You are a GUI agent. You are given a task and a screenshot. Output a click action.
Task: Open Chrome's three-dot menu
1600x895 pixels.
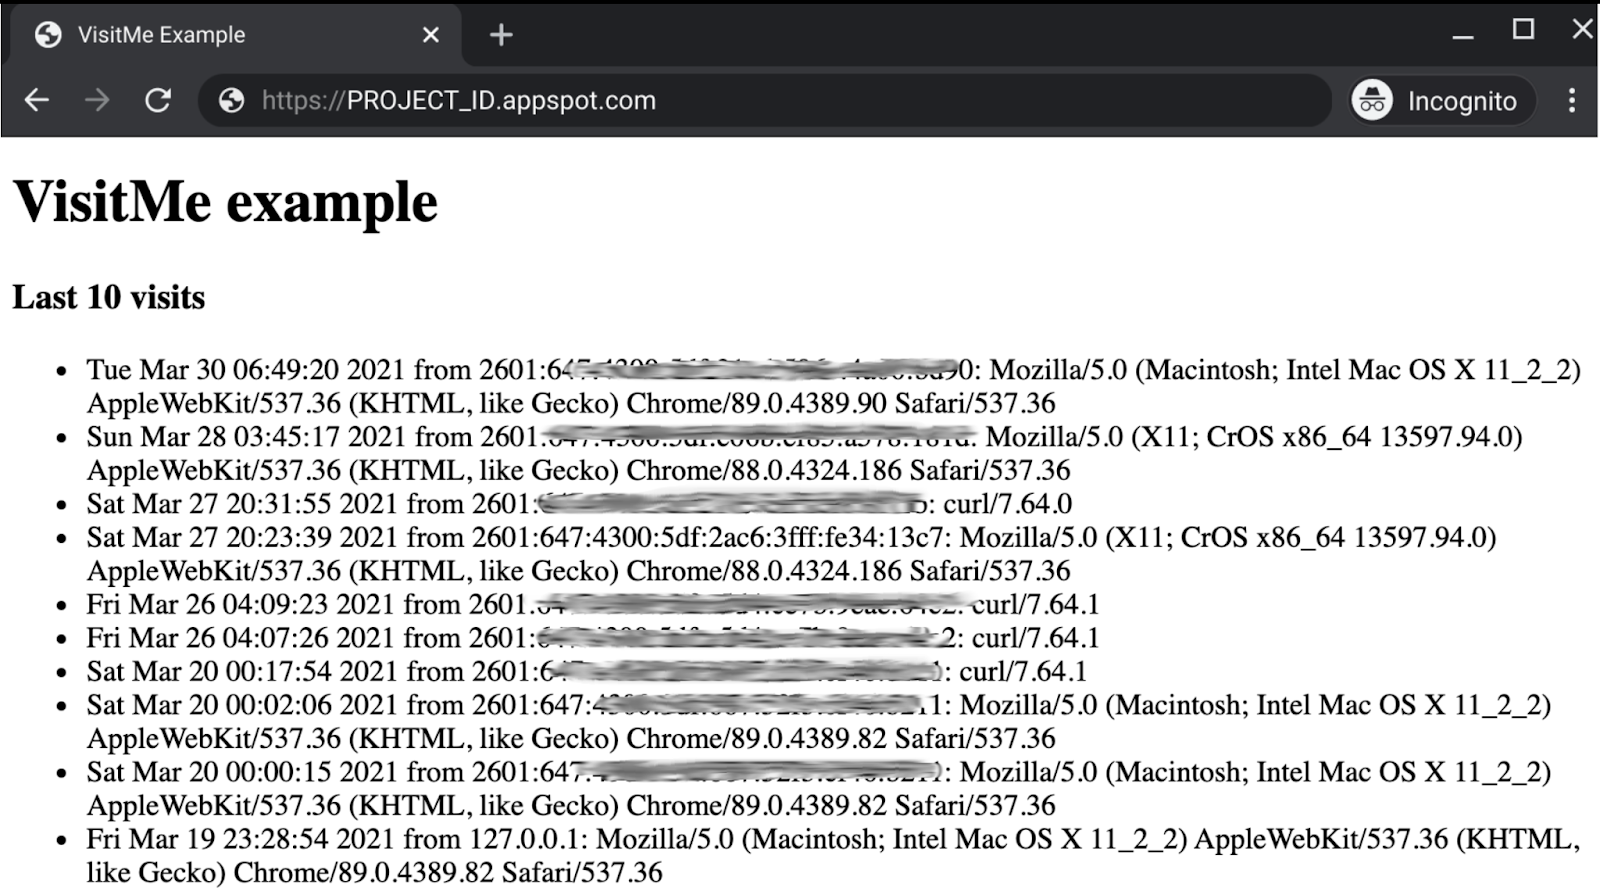[1573, 99]
